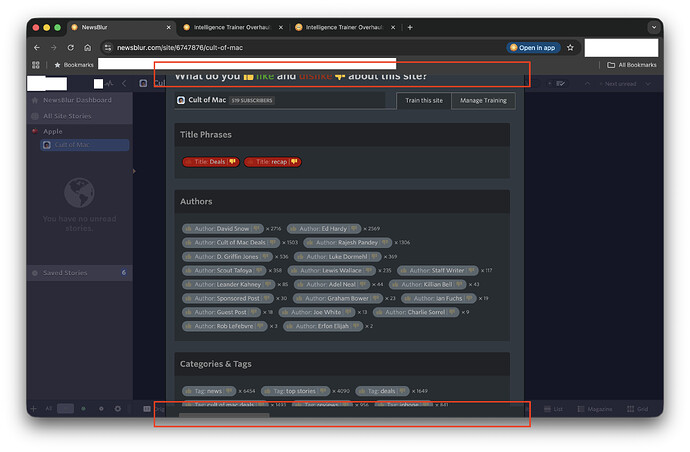Click thumbs-down icon on Author: Ed Hardy
The image size is (690, 452).
pyautogui.click(x=356, y=229)
